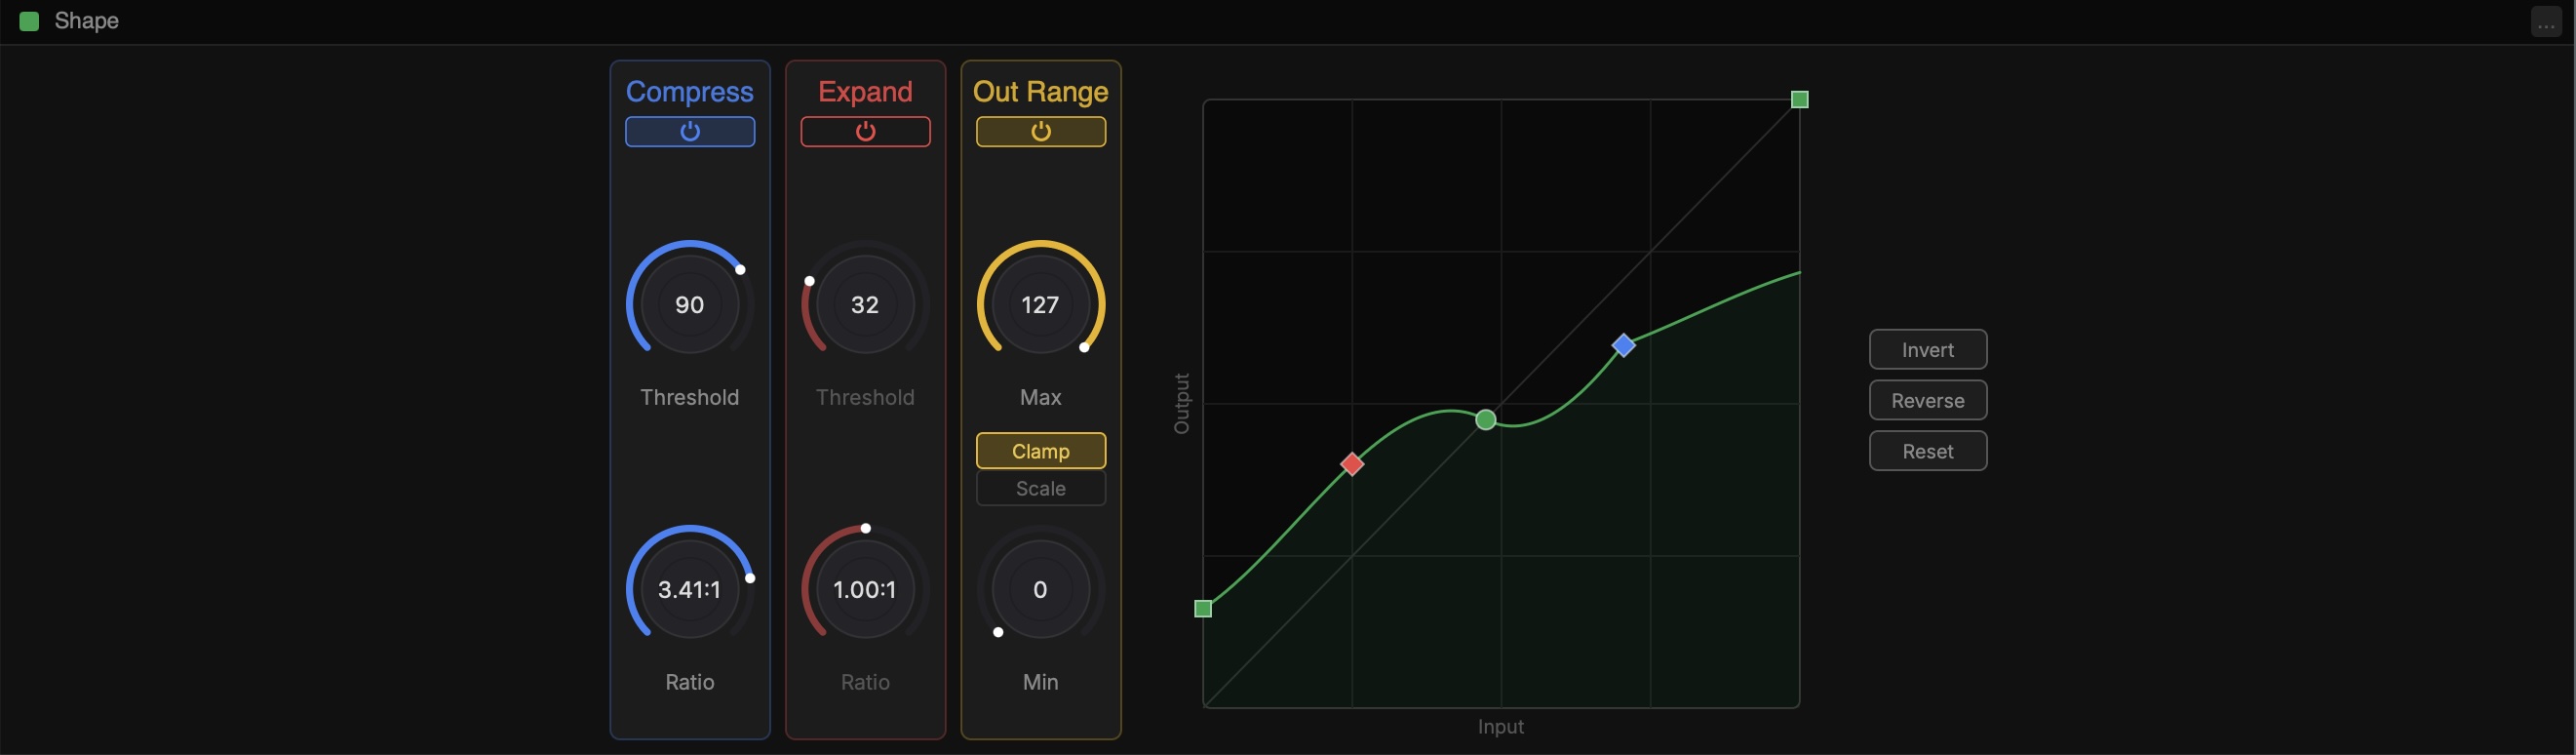Click the green circle midpoint handle on curve
Viewport: 2576px width, 755px height.
[x=1486, y=420]
